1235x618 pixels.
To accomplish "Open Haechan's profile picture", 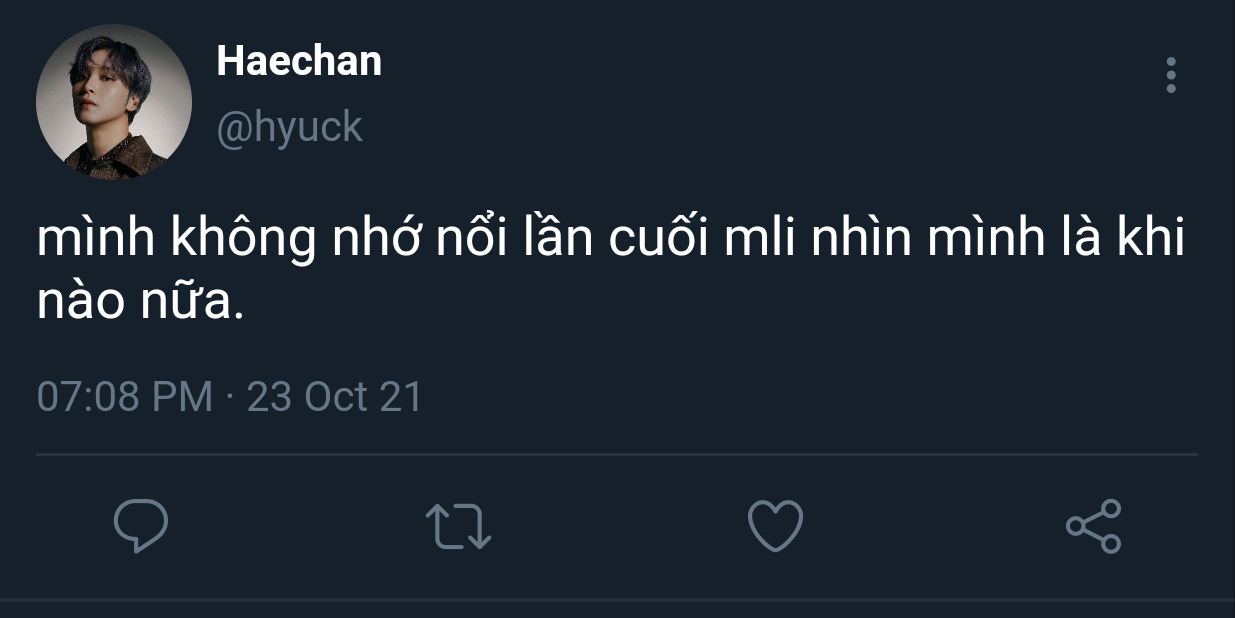I will tap(114, 102).
